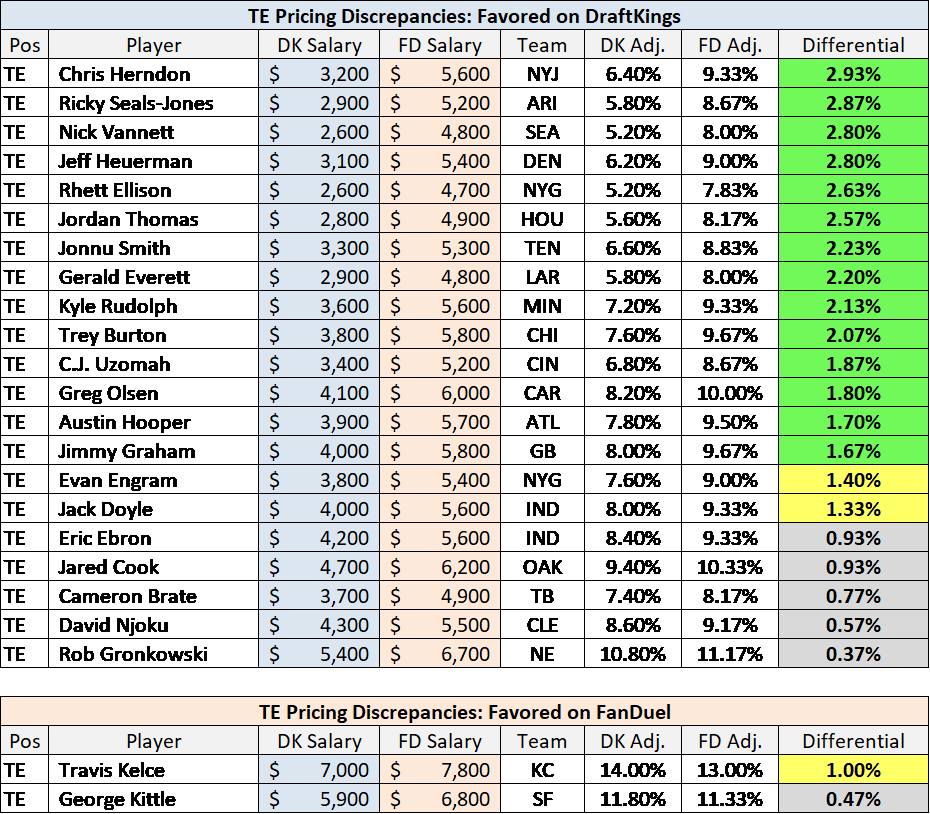This screenshot has height=814, width=930.
Task: Click the FD Salary header in FanDuel table
Action: [440, 741]
